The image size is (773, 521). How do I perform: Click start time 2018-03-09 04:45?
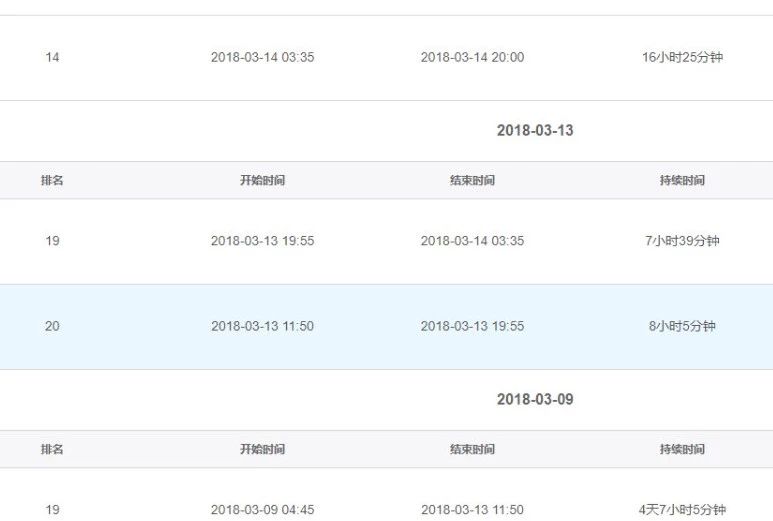click(x=262, y=510)
